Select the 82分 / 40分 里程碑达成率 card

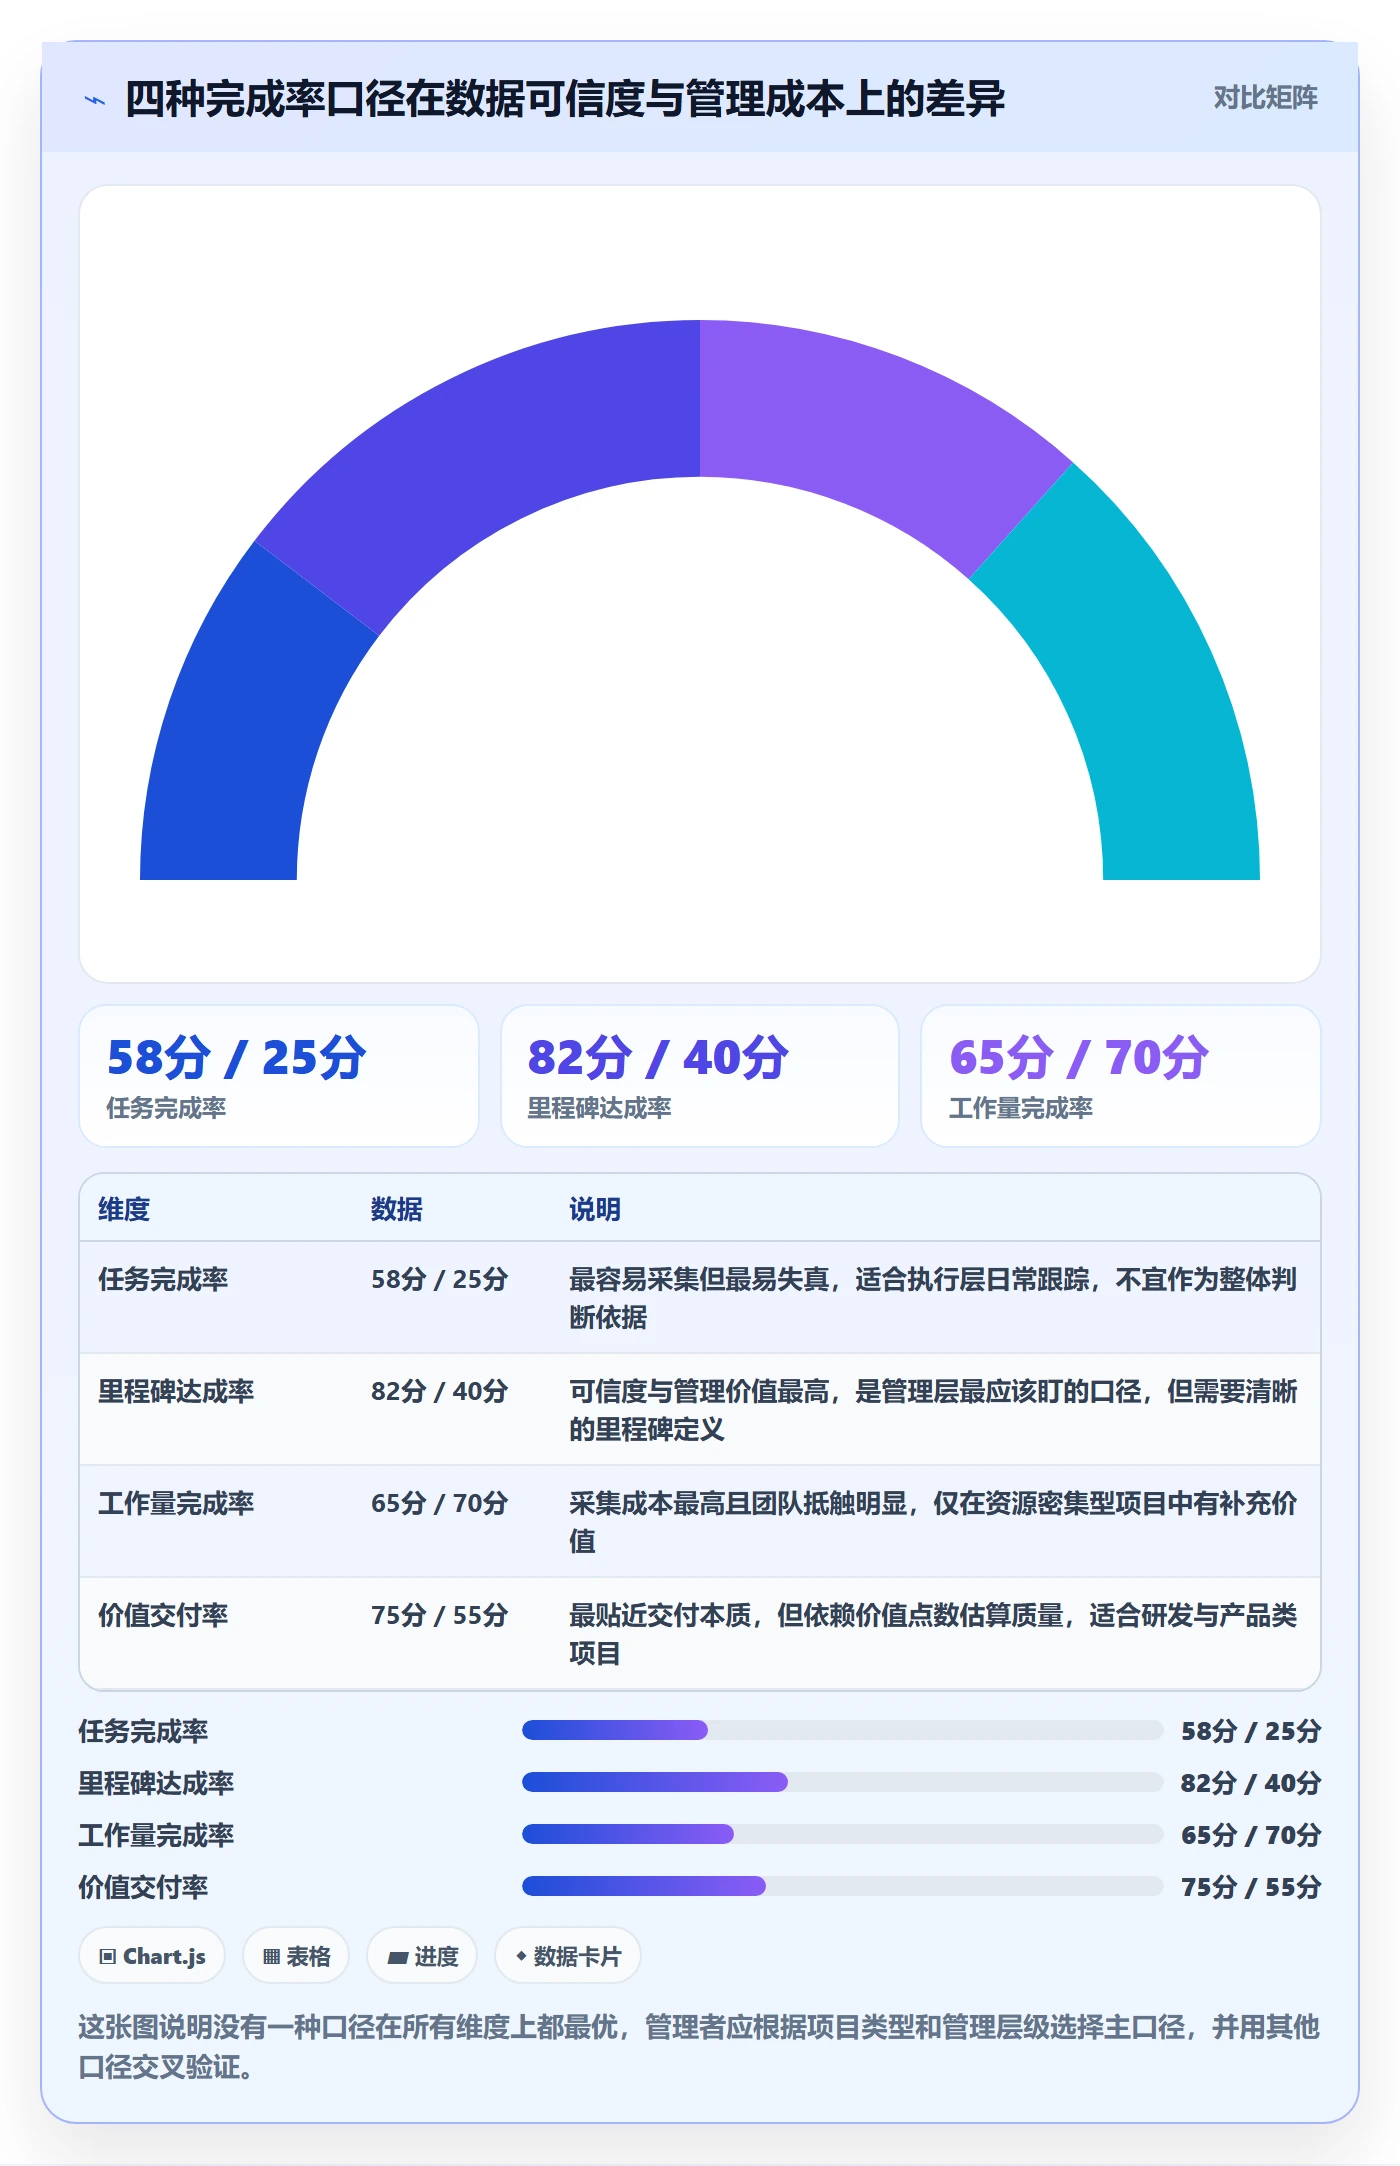[x=700, y=1076]
